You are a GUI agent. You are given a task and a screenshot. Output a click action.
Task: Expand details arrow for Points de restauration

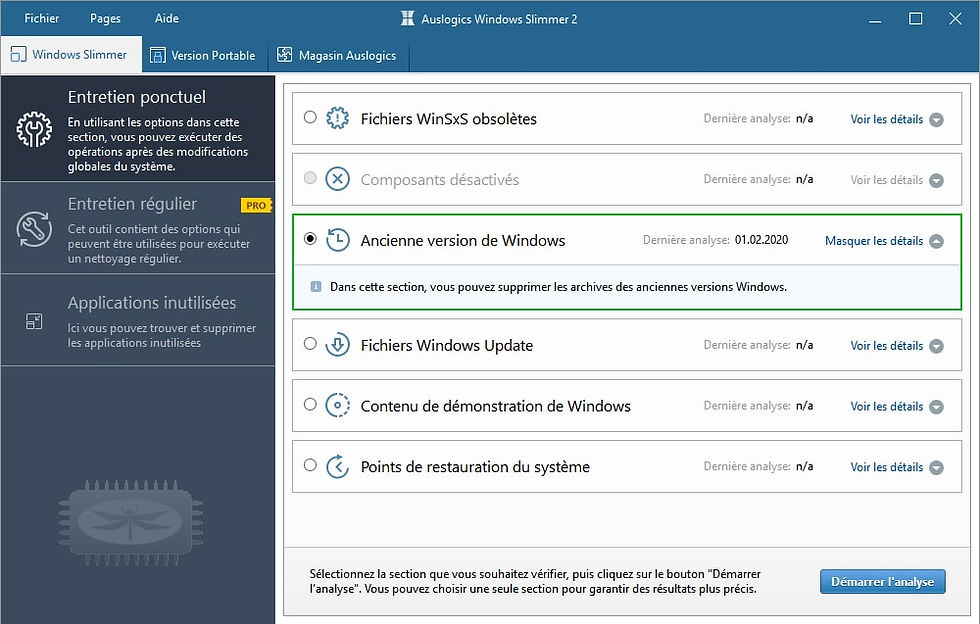[936, 467]
